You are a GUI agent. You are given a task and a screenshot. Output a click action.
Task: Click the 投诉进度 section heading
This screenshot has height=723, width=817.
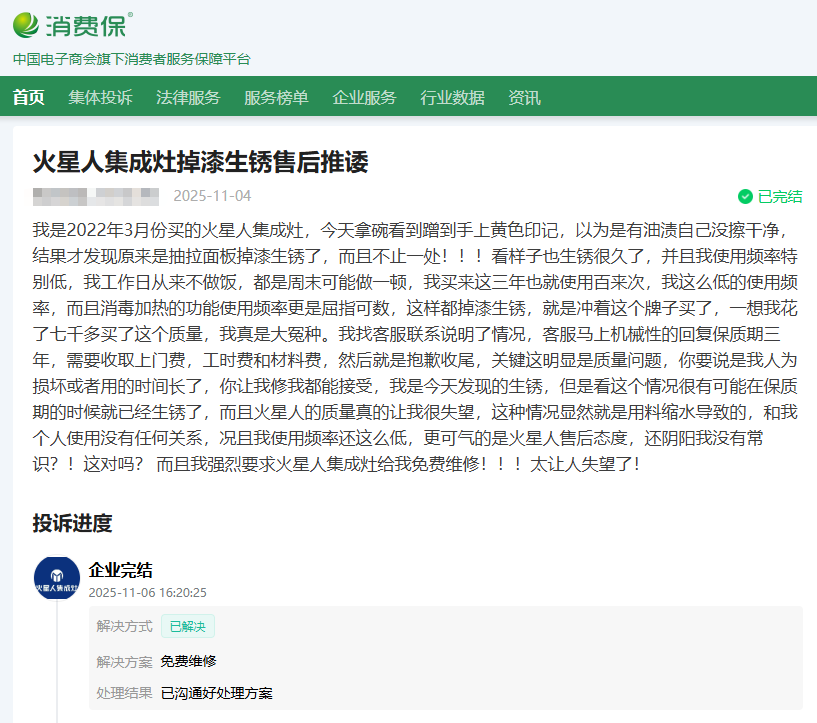tap(72, 523)
